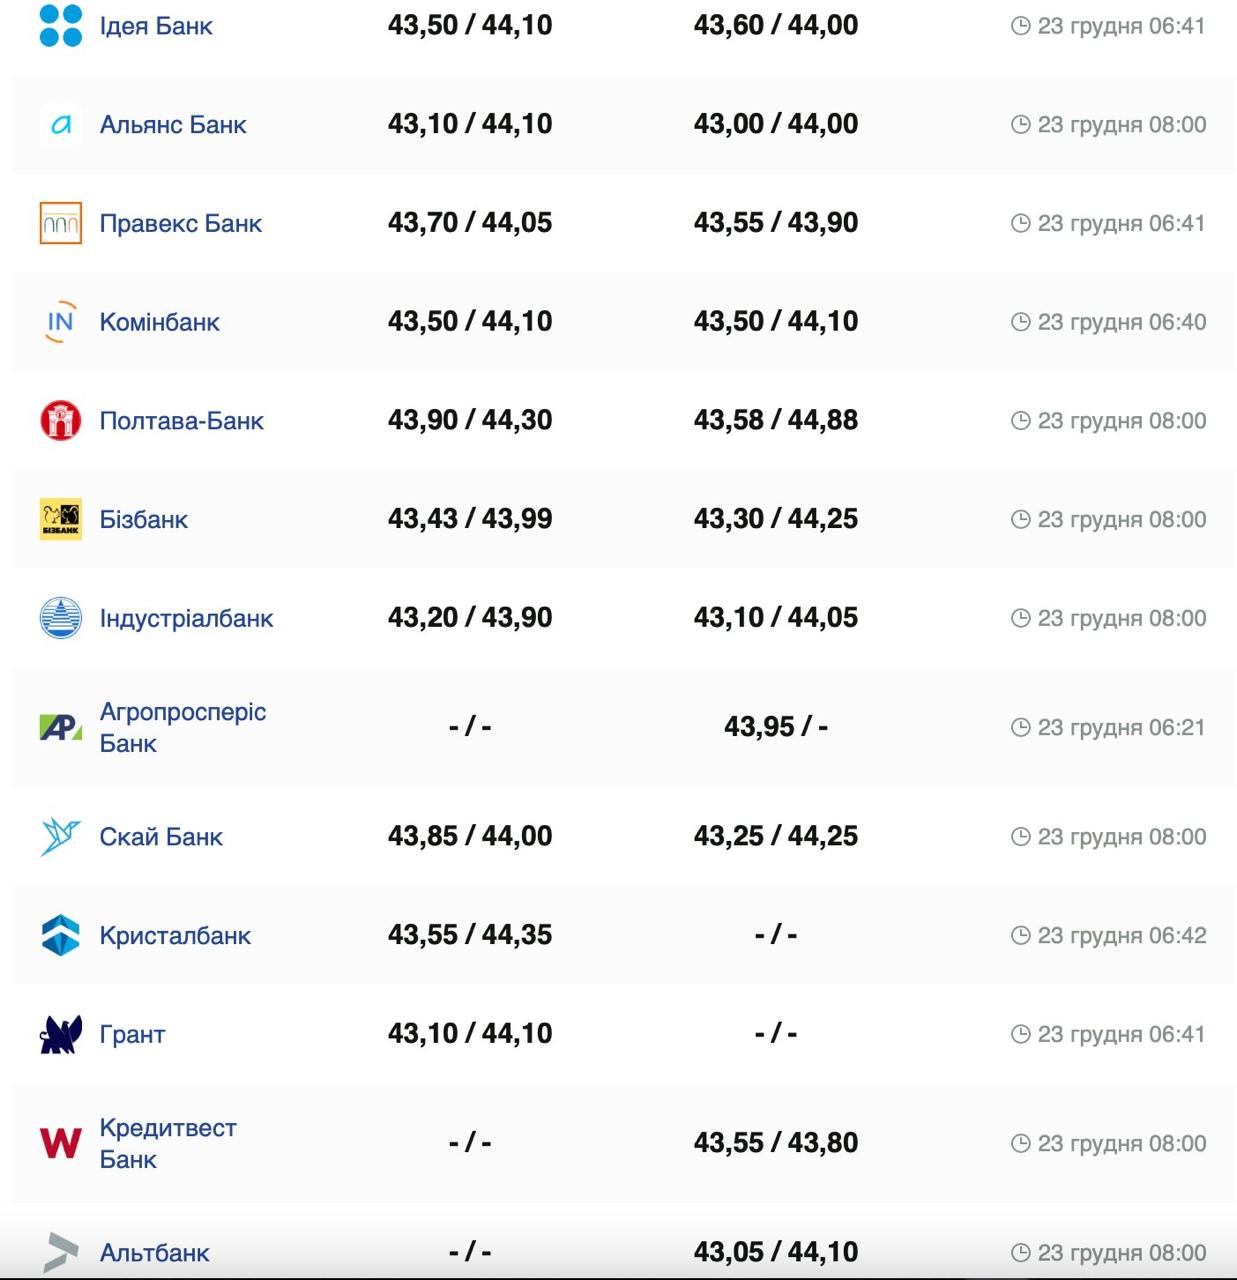The image size is (1237, 1280).
Task: Click the Агропросперіс Банк AP logo
Action: pos(60,727)
